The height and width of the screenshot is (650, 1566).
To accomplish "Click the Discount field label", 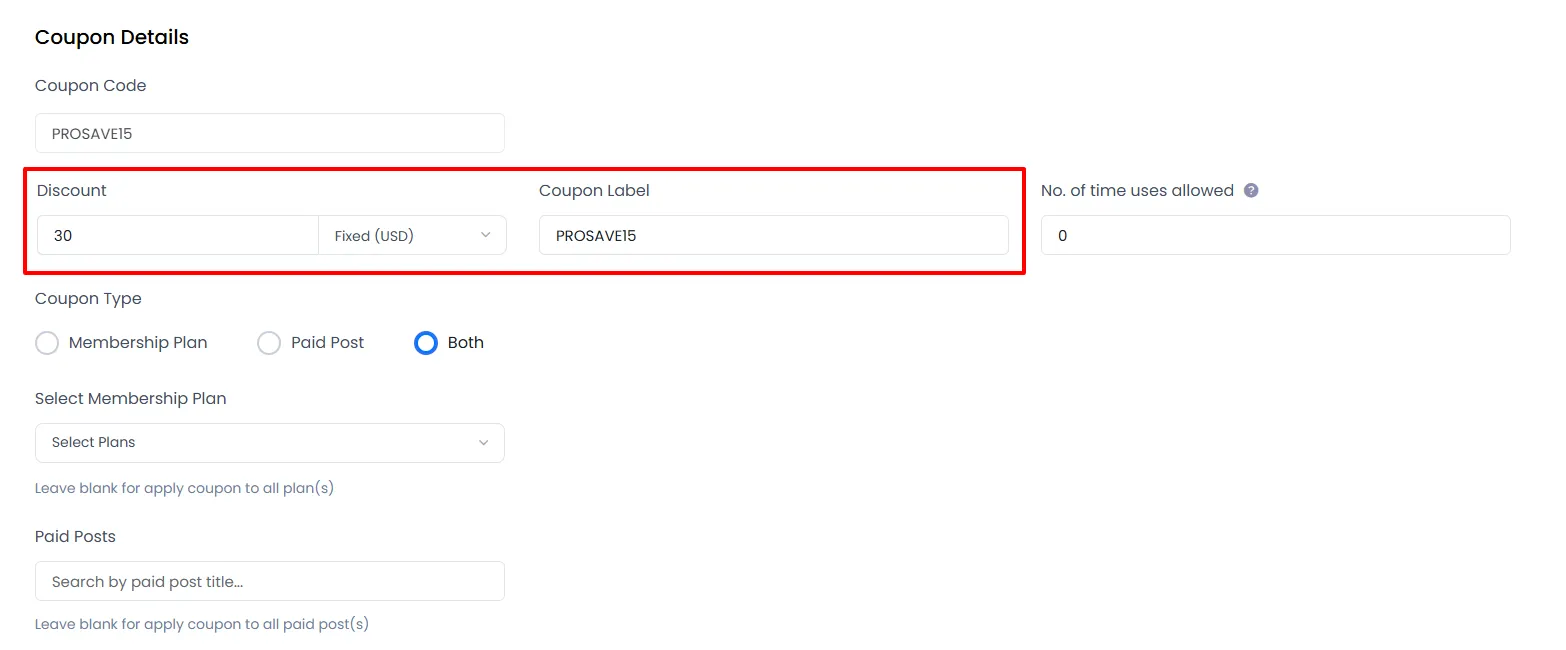I will (x=71, y=190).
